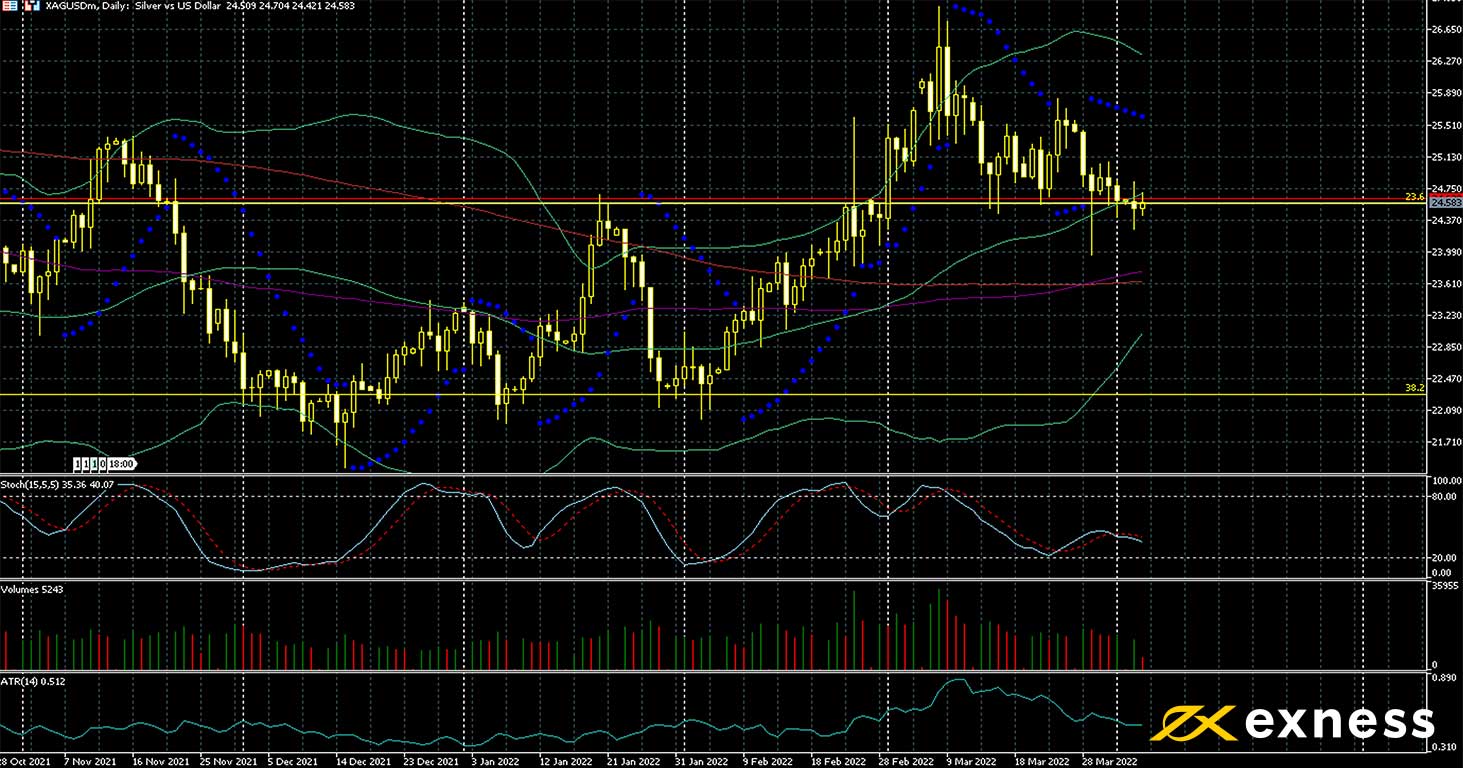The height and width of the screenshot is (768, 1463).
Task: Click the 9 Feb 2022 date label
Action: point(769,761)
